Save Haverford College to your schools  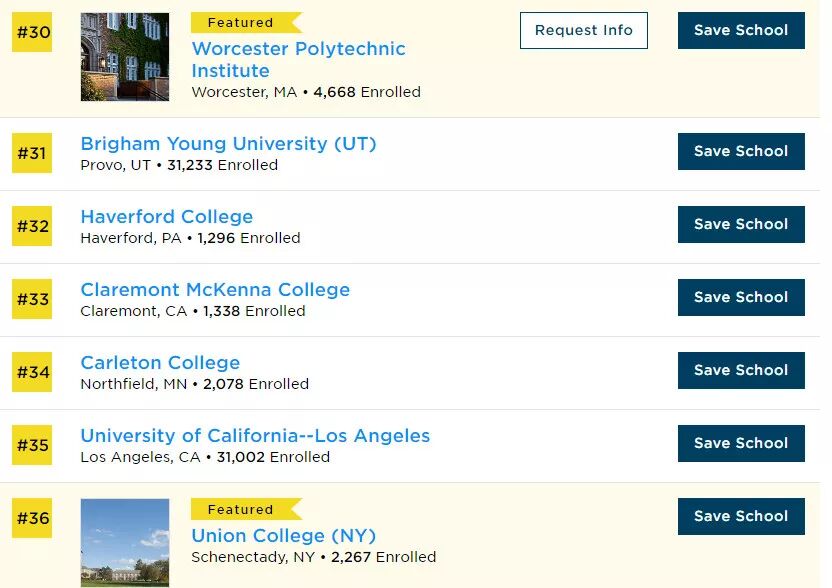click(x=741, y=224)
